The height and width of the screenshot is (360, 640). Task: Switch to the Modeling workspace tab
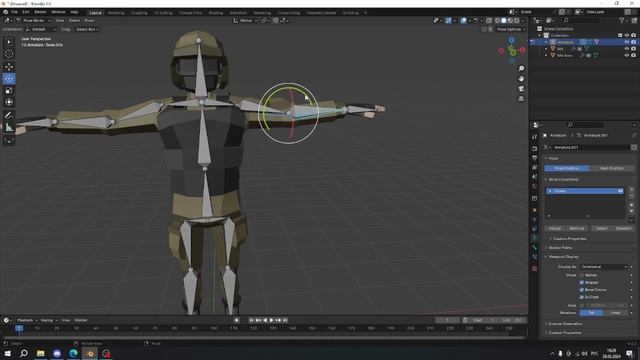coord(116,13)
